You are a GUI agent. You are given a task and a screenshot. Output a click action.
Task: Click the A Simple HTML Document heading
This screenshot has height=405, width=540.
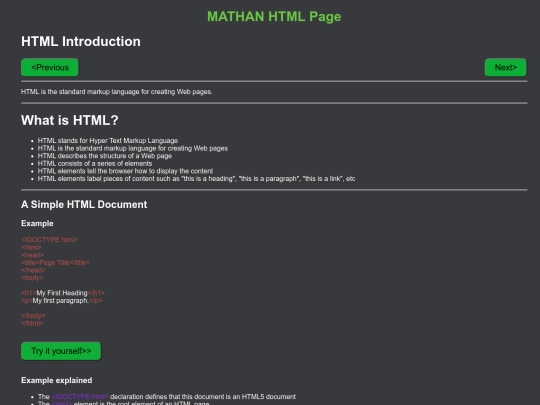[84, 204]
